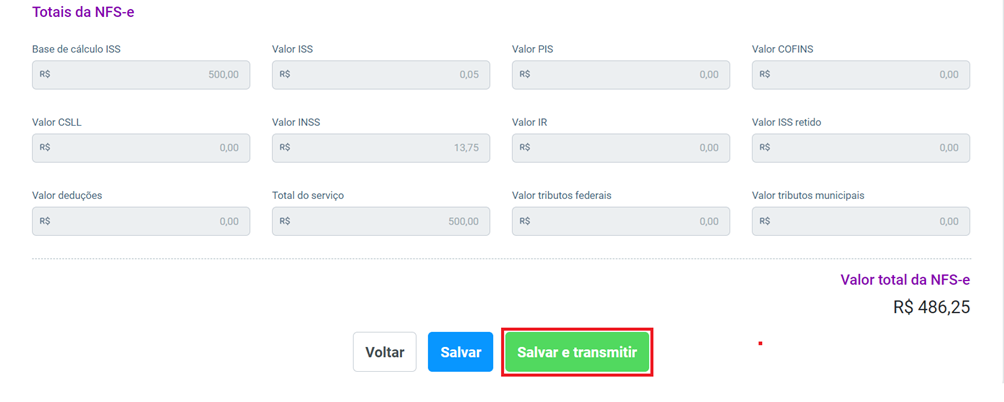Select the Valor ISS retido field

point(861,148)
